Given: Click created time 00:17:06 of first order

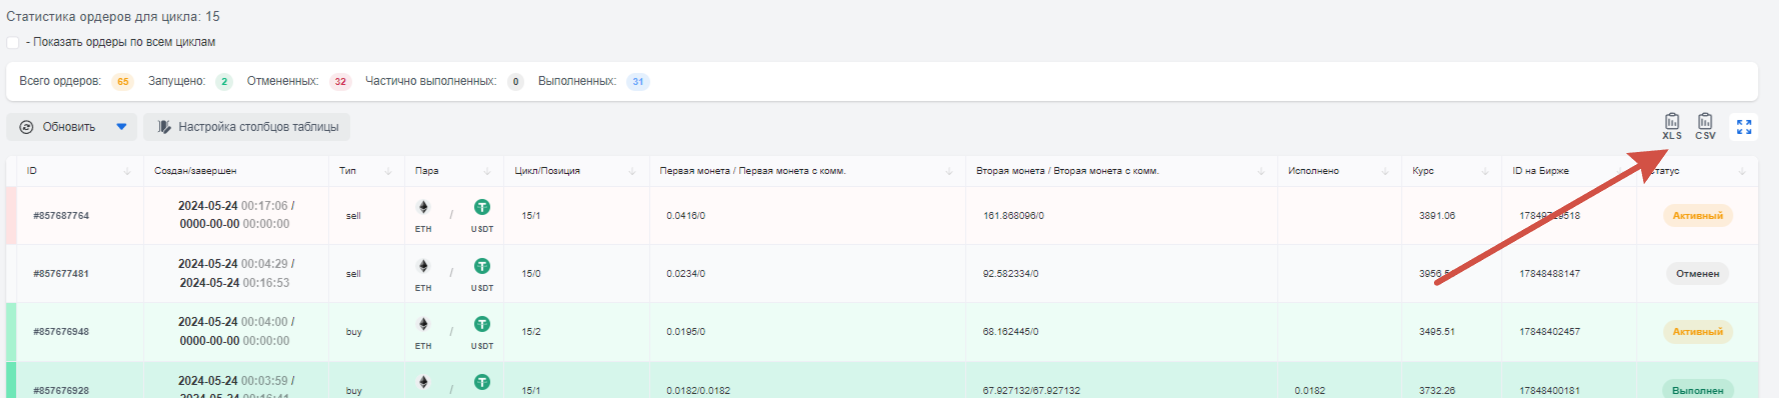Looking at the screenshot, I should [x=264, y=206].
